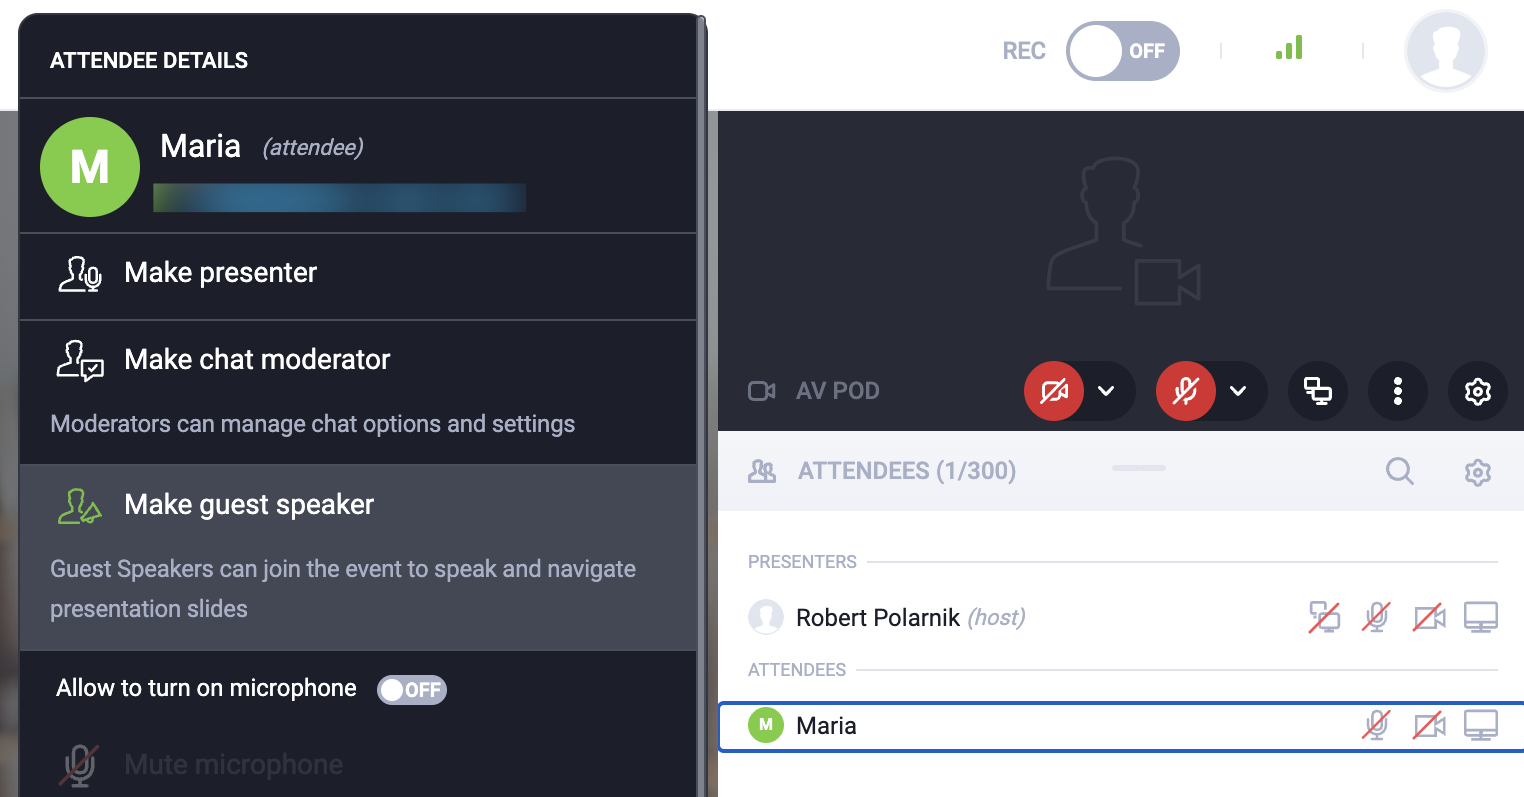The width and height of the screenshot is (1524, 797).
Task: Click the red muted microphone button in AV pod
Action: pyautogui.click(x=1186, y=391)
